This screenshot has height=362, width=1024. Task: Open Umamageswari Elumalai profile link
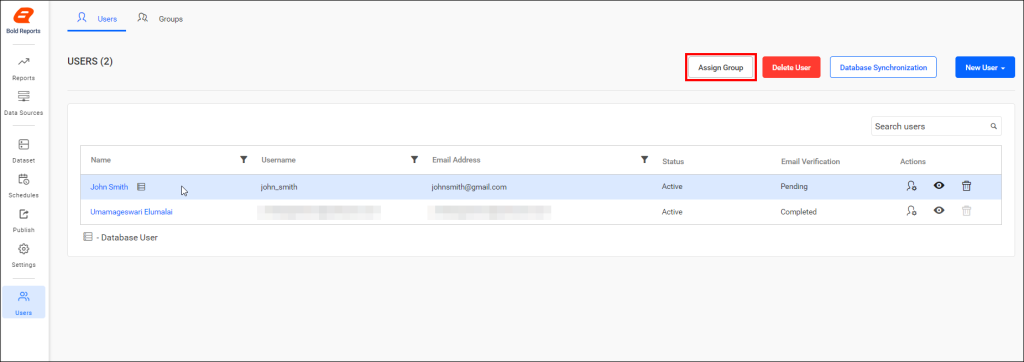(131, 212)
